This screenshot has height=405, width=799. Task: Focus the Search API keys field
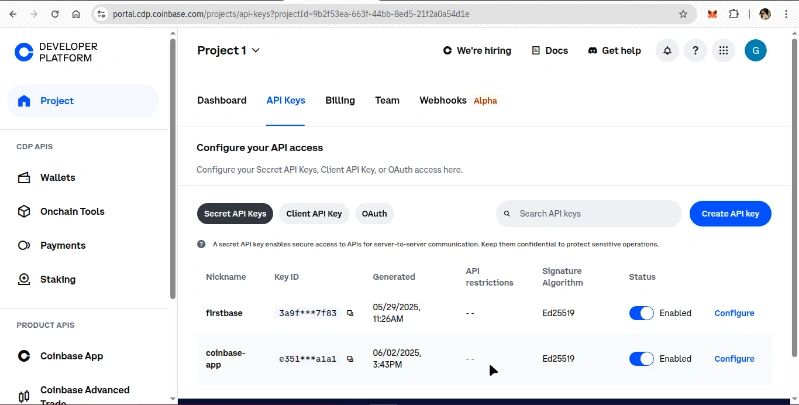coord(589,213)
